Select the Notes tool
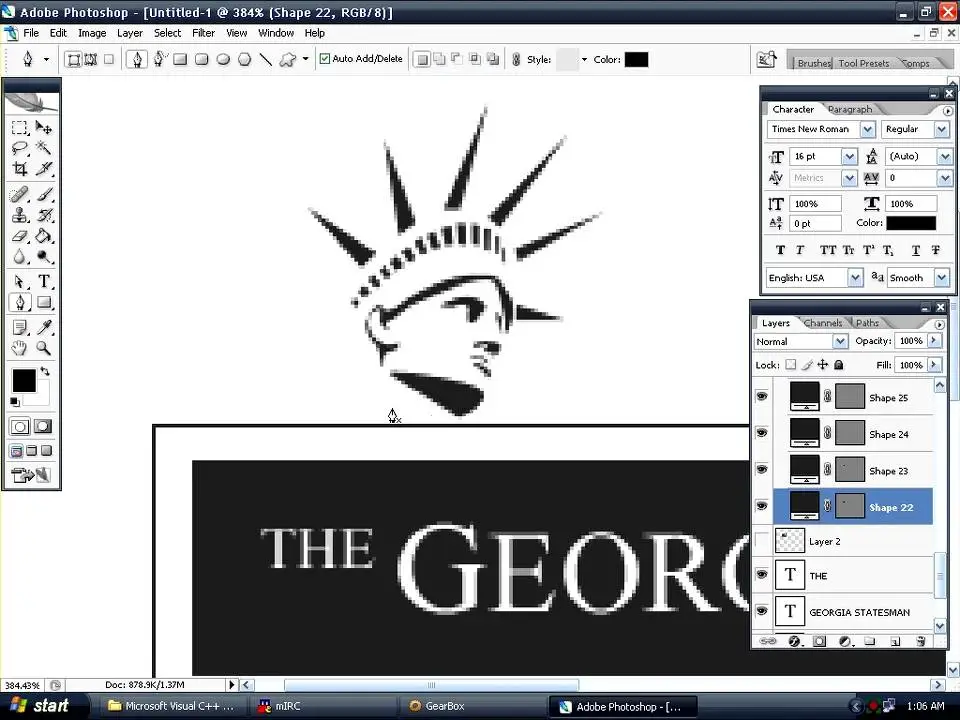The width and height of the screenshot is (960, 720). [20, 328]
